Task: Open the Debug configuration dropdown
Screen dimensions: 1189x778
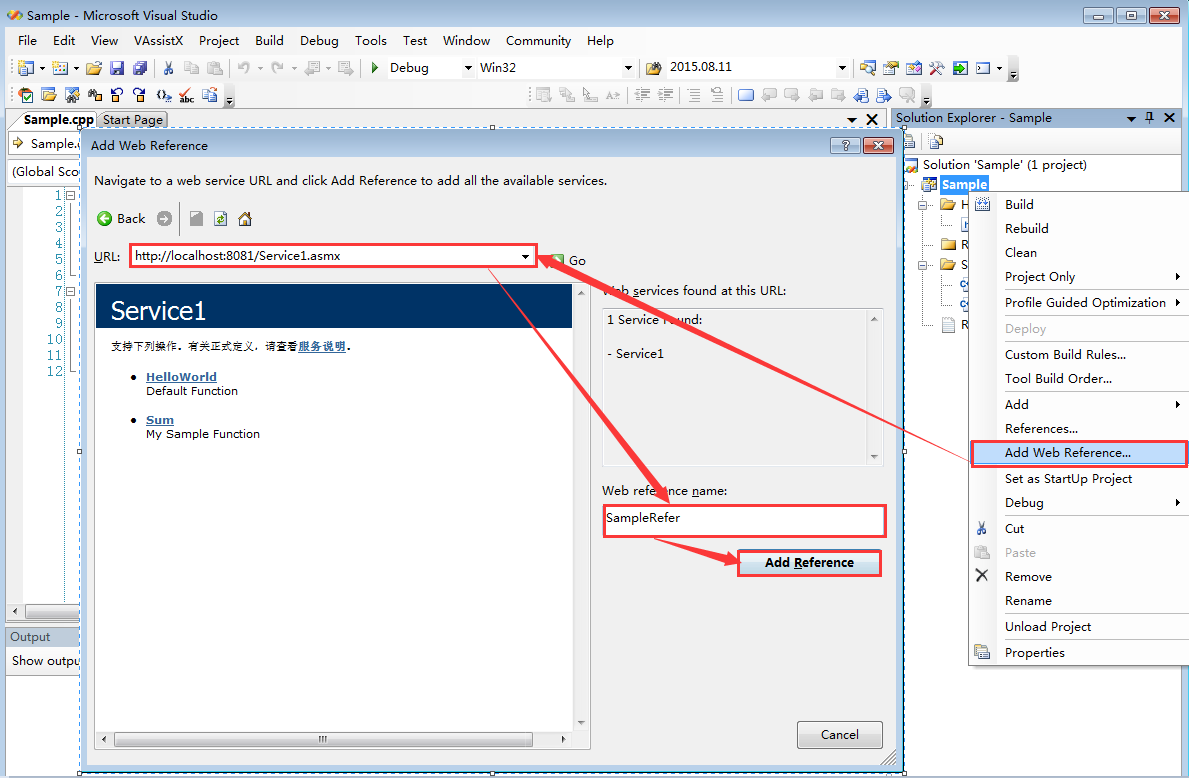Action: [468, 68]
